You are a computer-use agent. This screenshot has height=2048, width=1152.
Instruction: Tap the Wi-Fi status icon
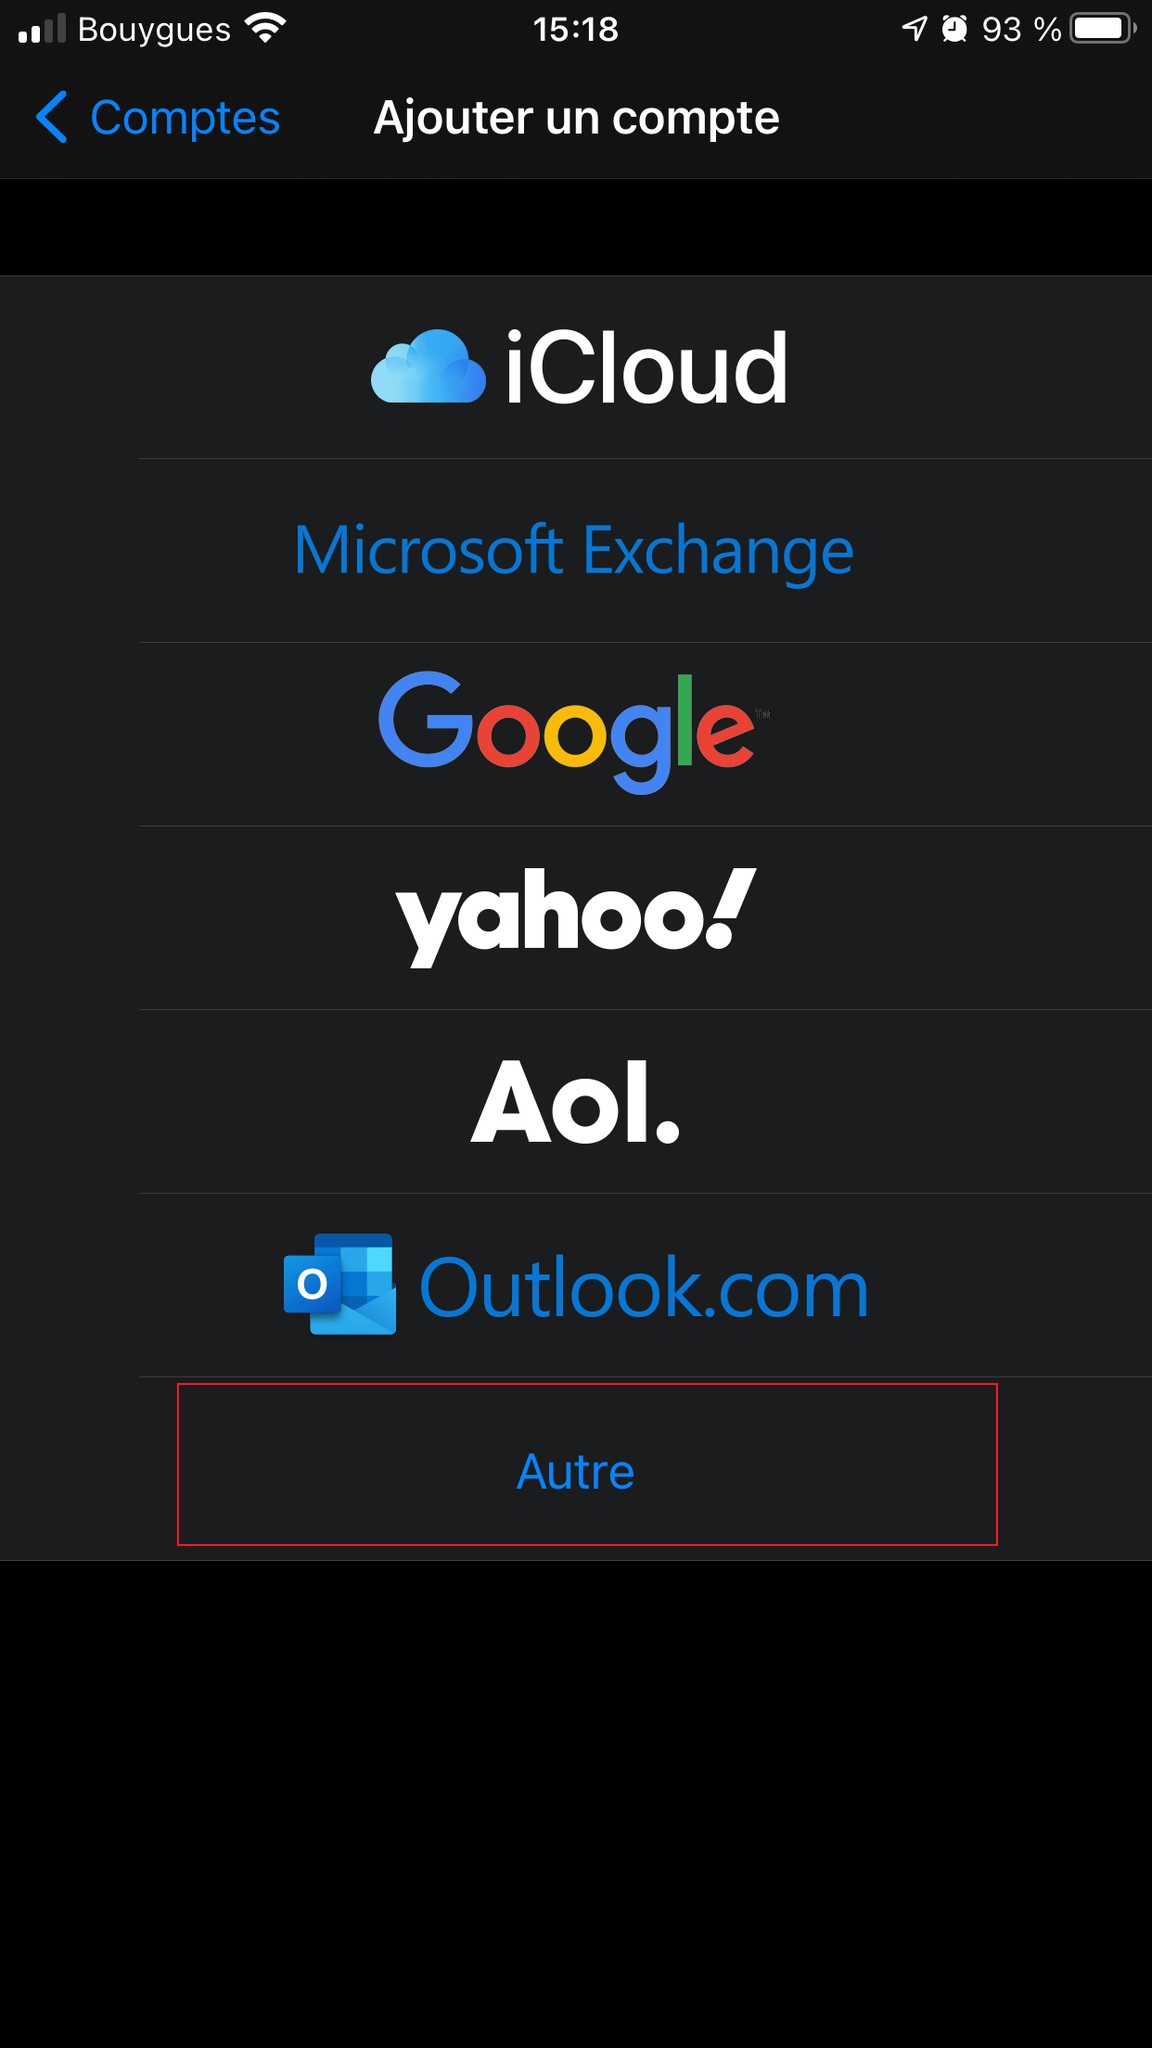[x=265, y=28]
